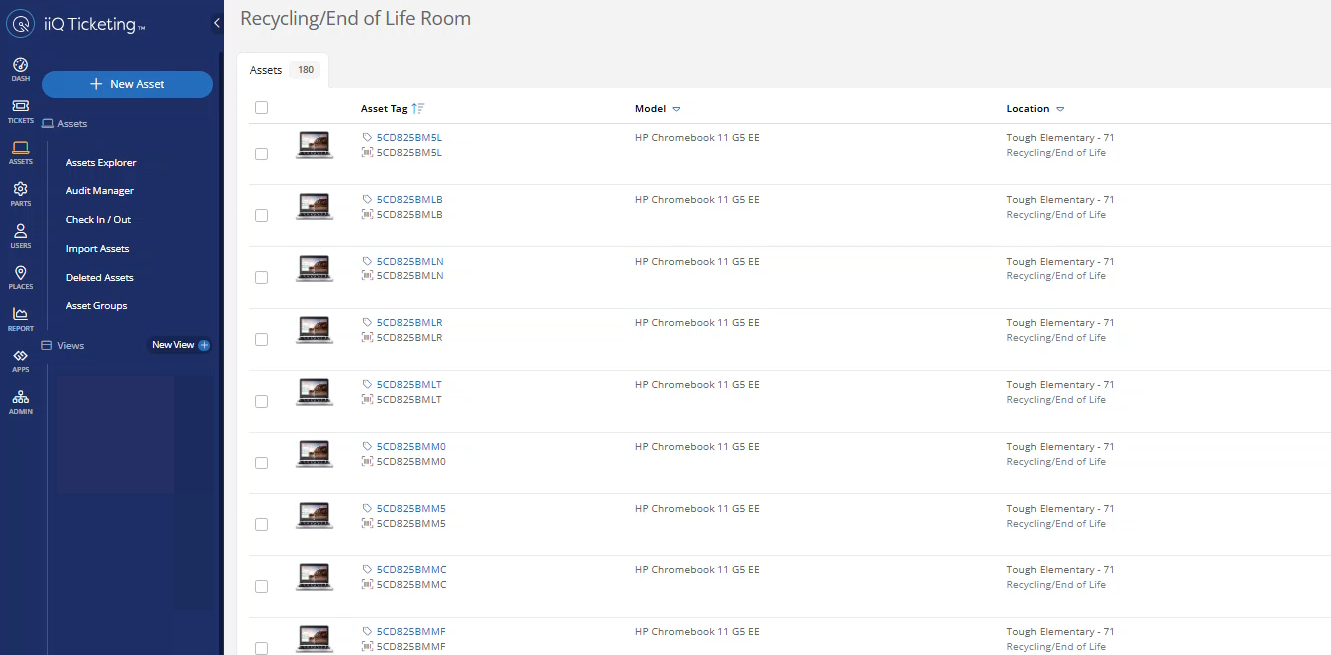Open the Dash icon in sidebar
The width and height of the screenshot is (1331, 655).
pos(20,66)
